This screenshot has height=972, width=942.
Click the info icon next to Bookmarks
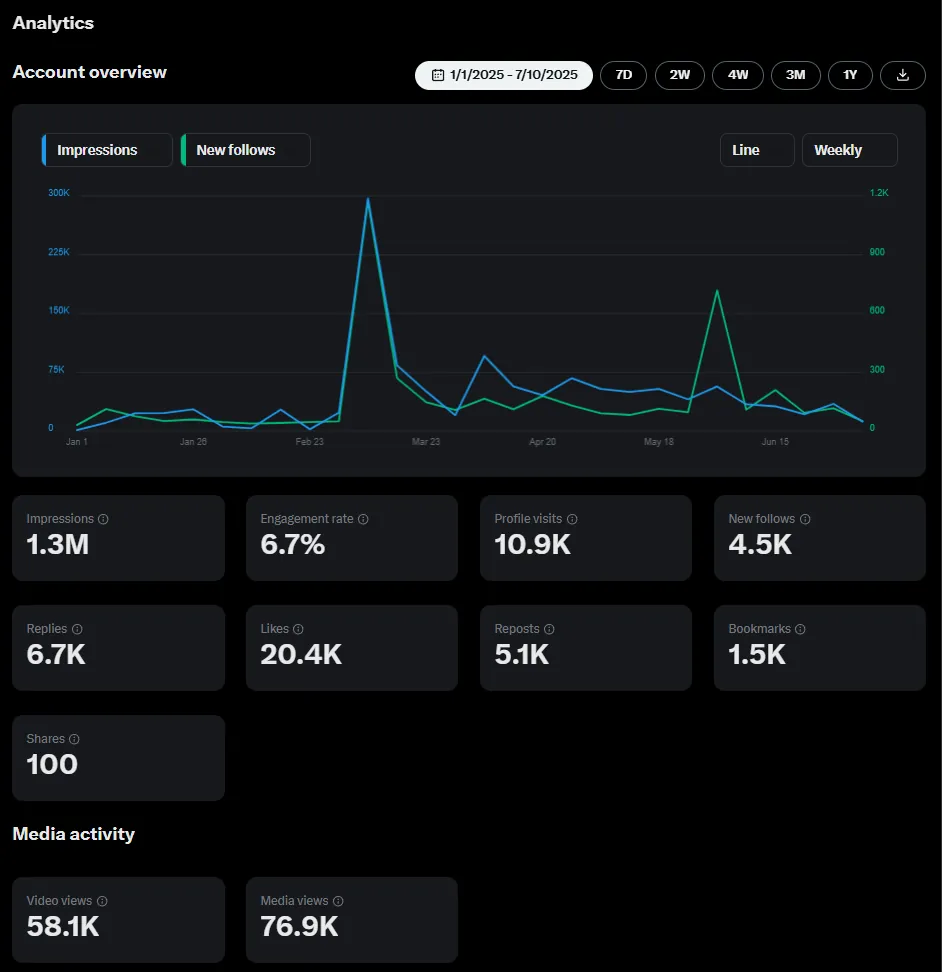800,629
